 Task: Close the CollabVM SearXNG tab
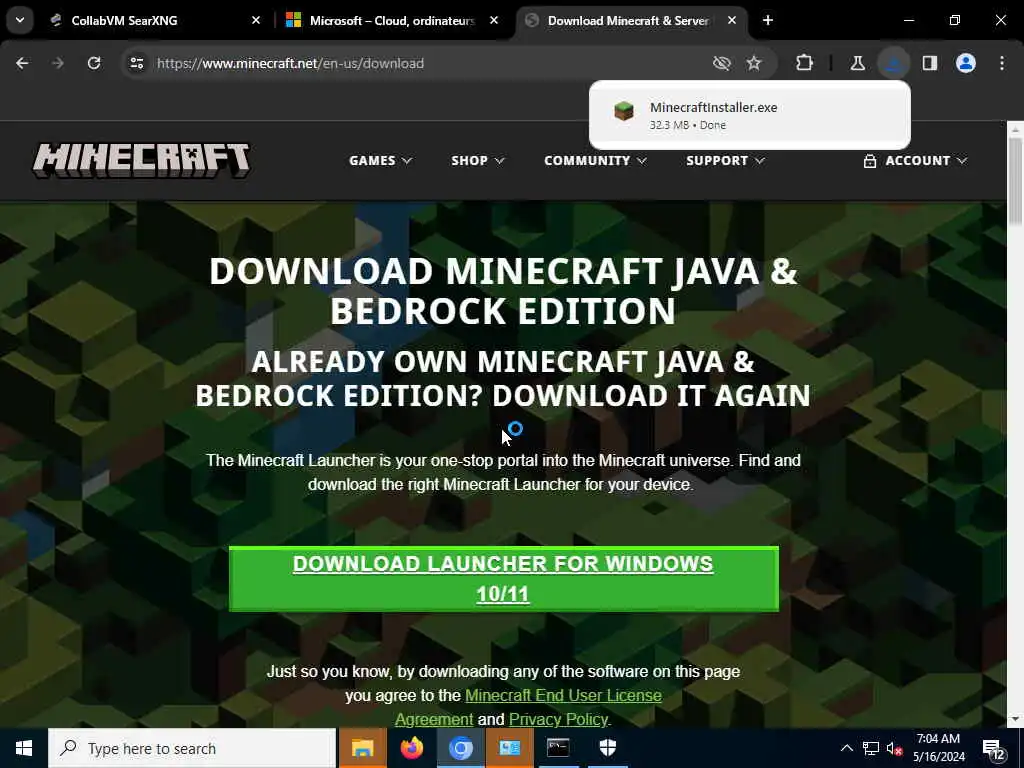pos(256,21)
